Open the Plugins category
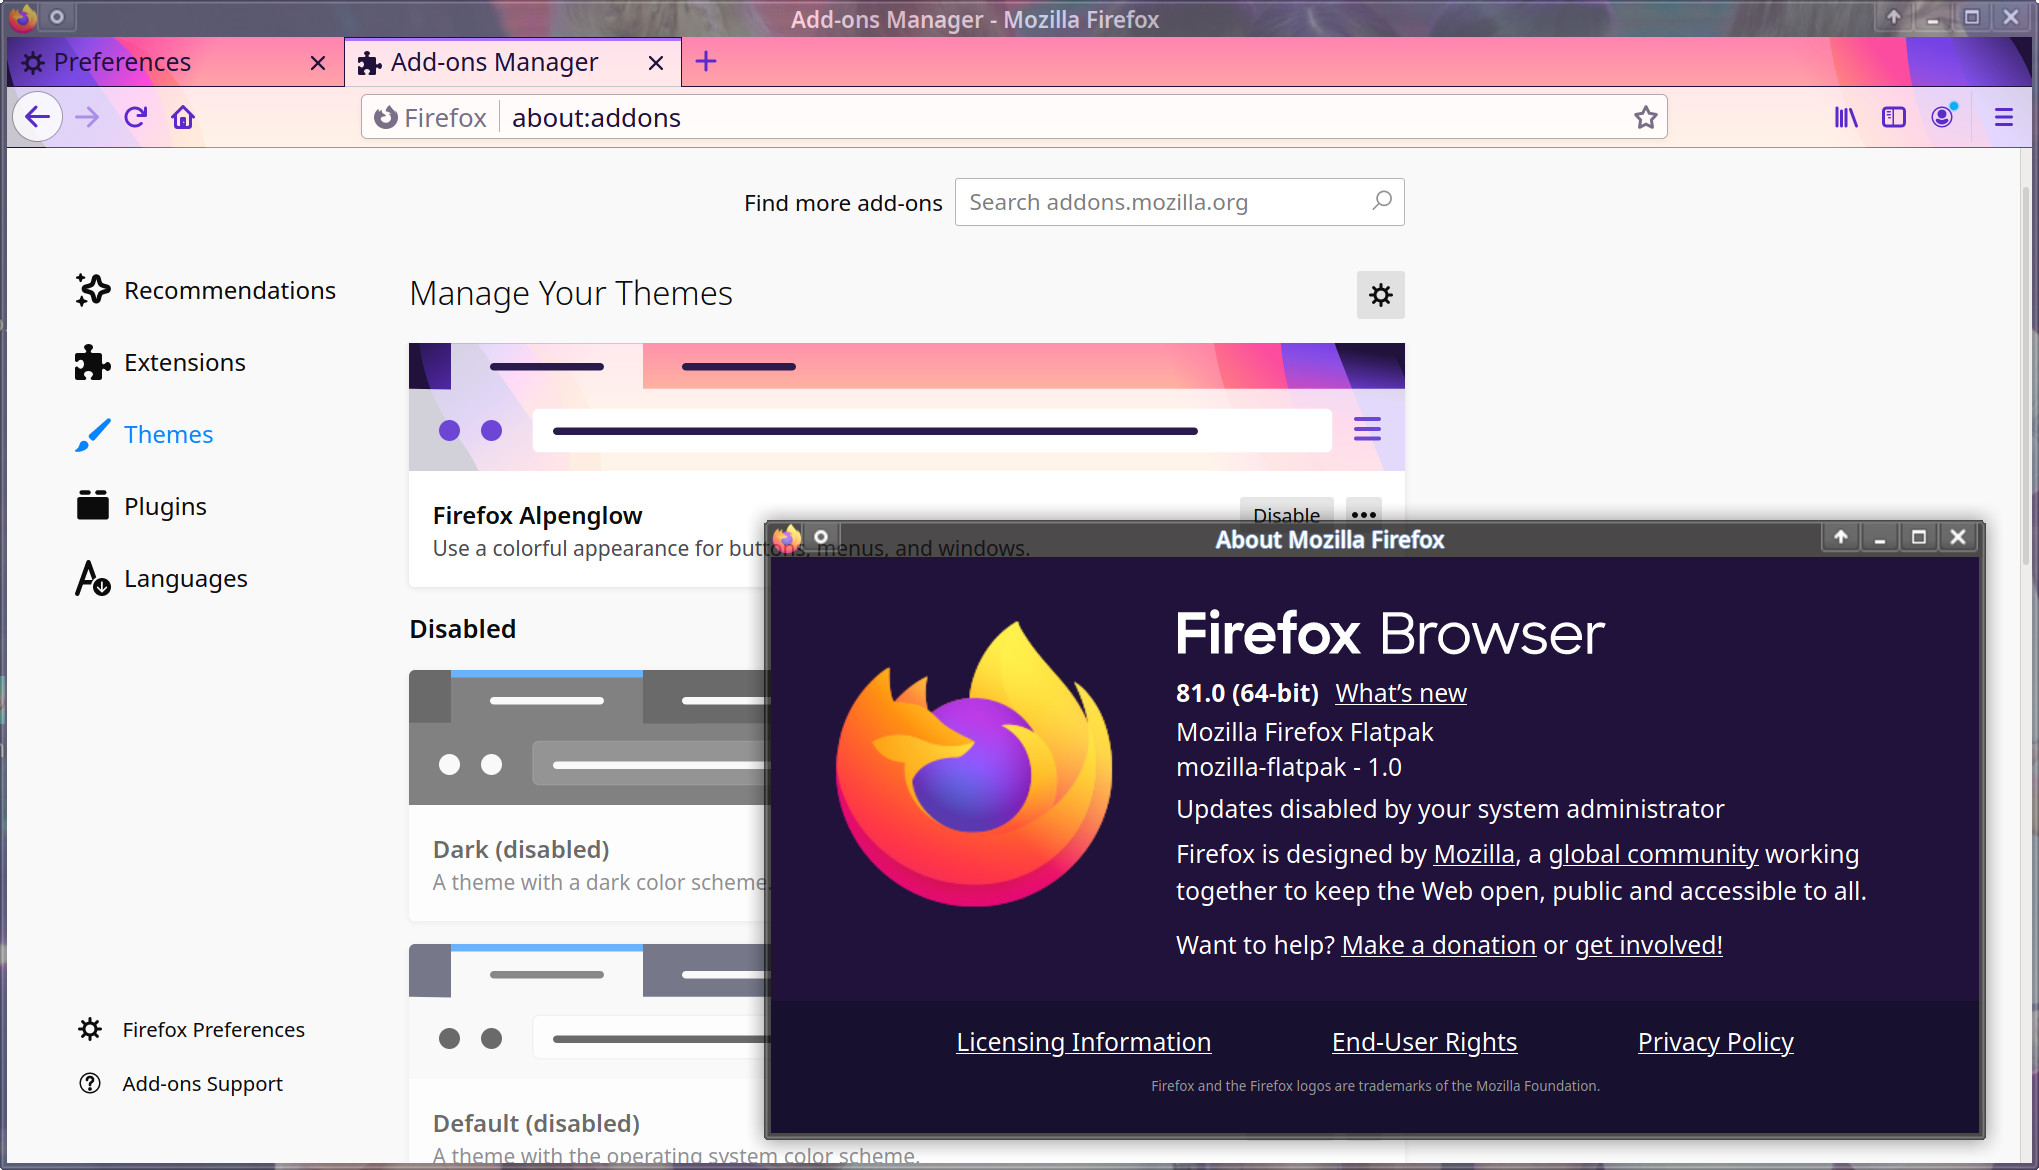The height and width of the screenshot is (1170, 2039). pos(165,506)
